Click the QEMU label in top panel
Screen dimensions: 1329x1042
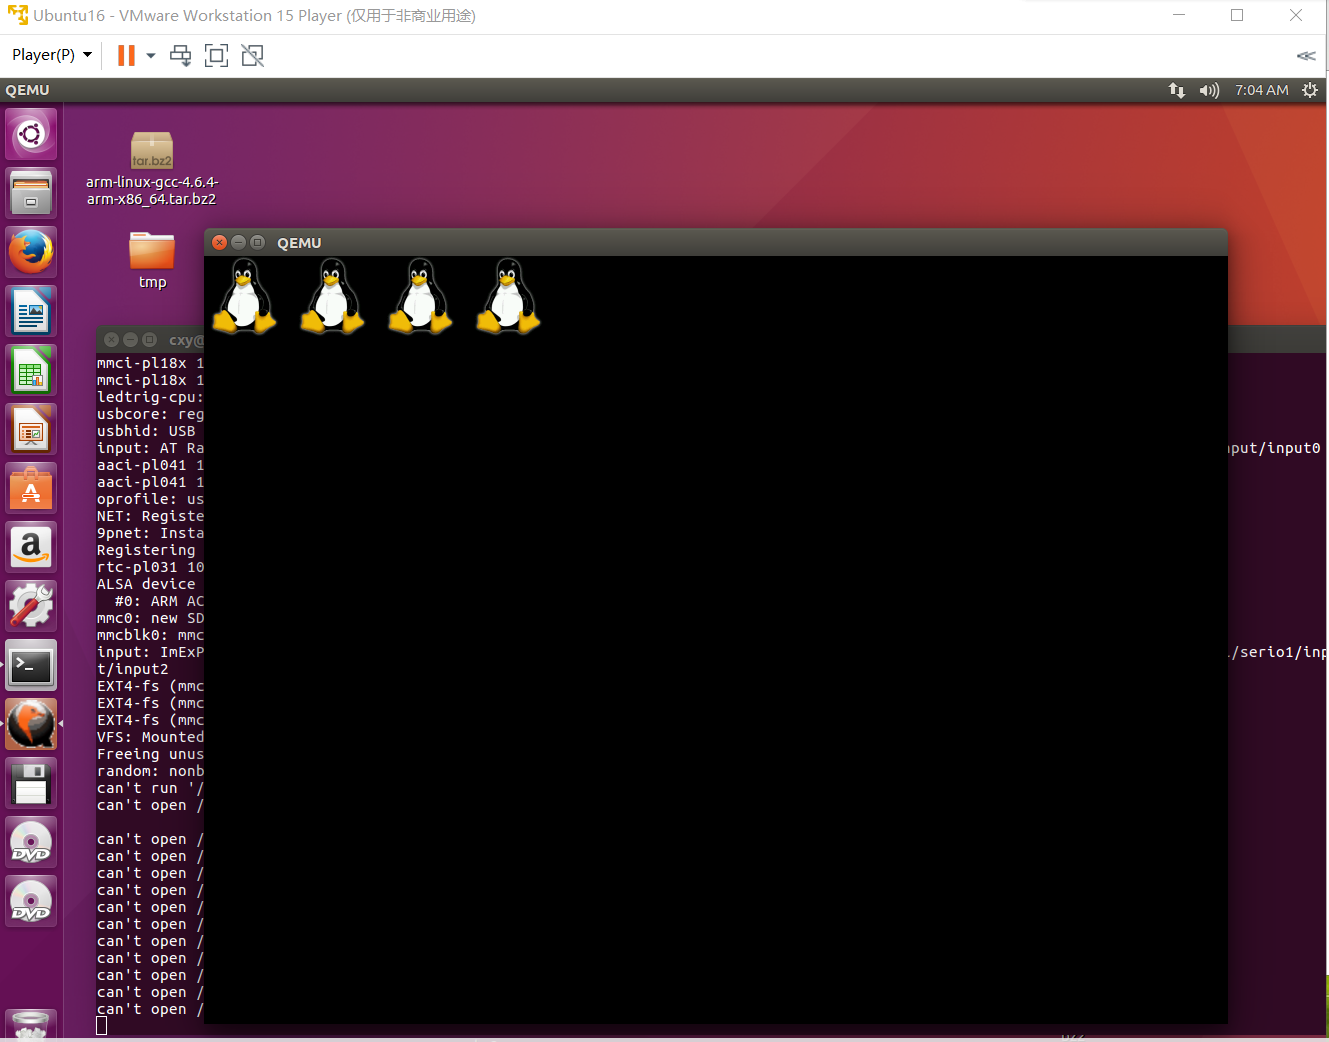[27, 90]
